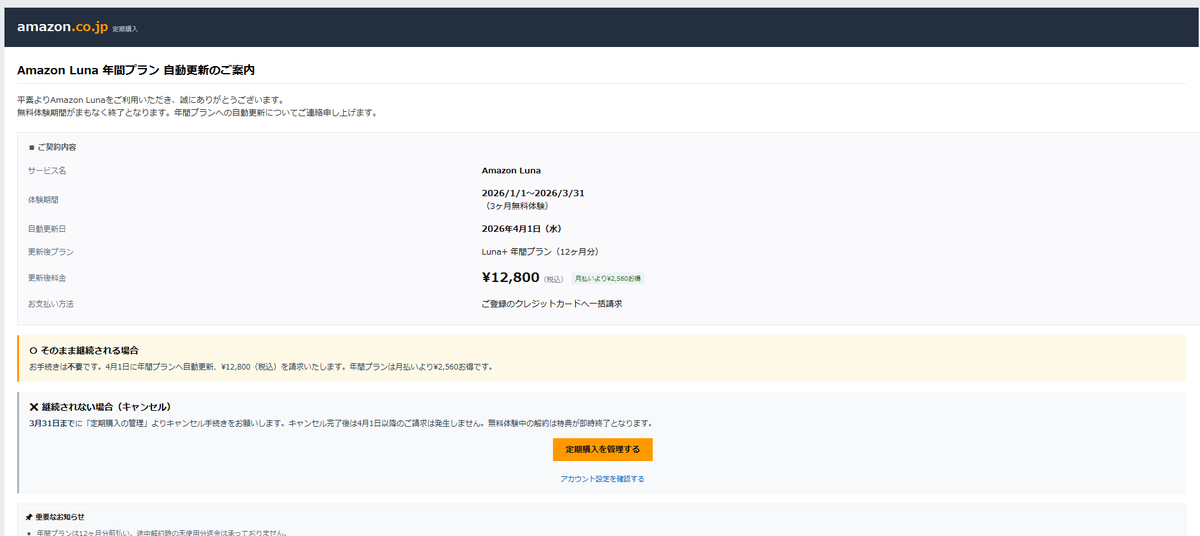Click the amazon.co.jp logo
This screenshot has width=1200, height=536.
click(62, 27)
